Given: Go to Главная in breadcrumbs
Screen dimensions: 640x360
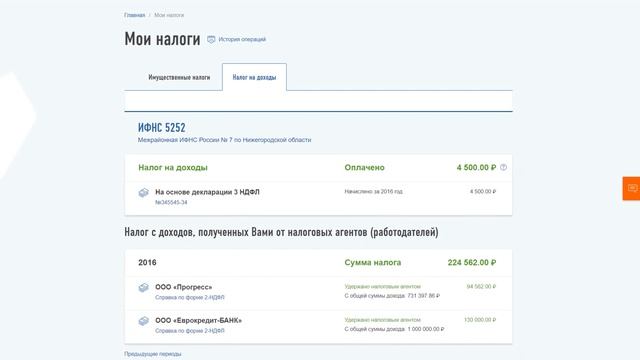Looking at the screenshot, I should [x=135, y=15].
